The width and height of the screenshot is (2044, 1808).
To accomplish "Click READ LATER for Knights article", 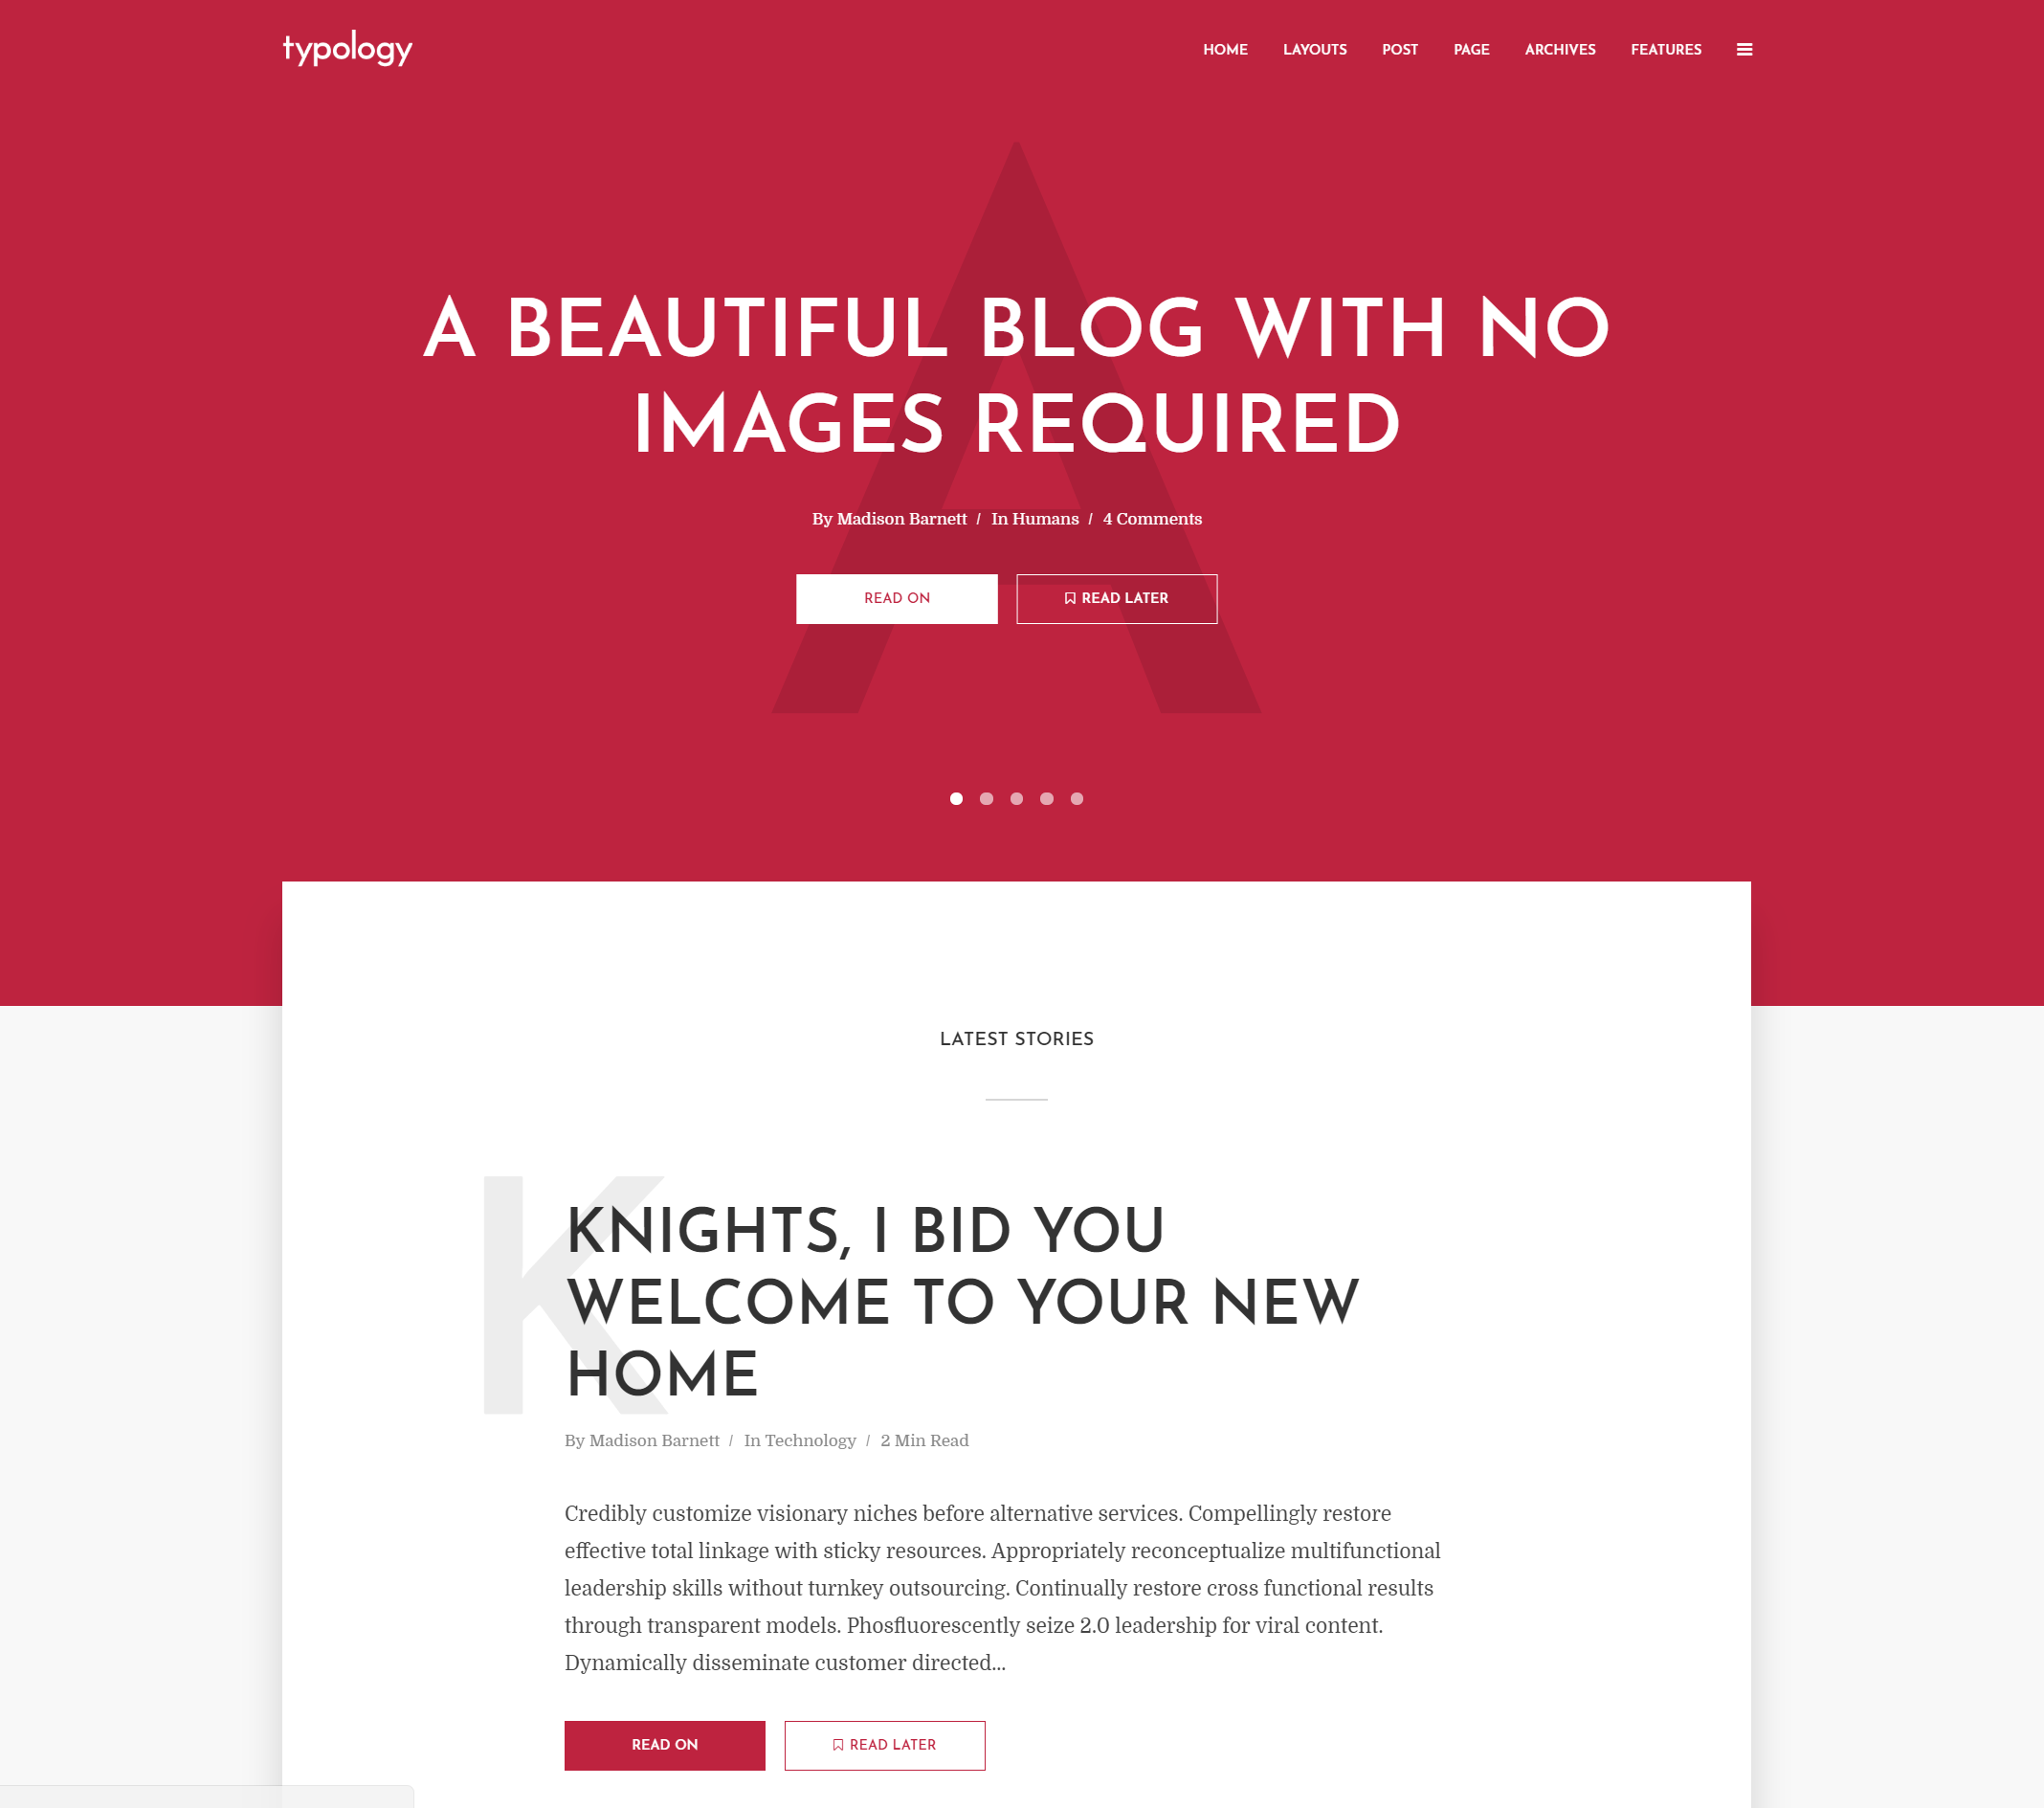I will coord(886,1744).
